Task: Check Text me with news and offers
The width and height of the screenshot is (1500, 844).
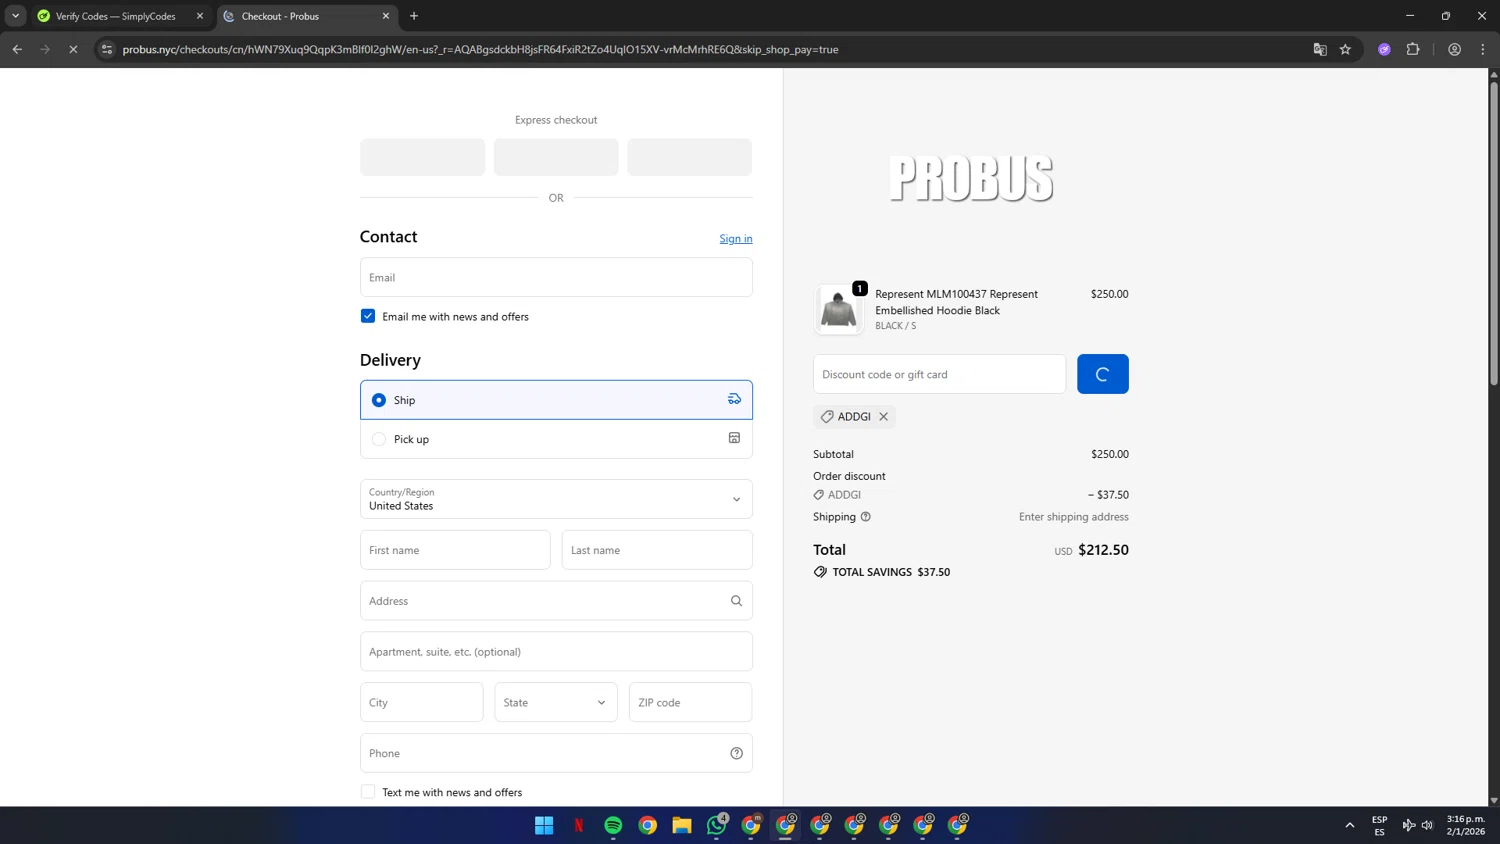Action: tap(368, 792)
